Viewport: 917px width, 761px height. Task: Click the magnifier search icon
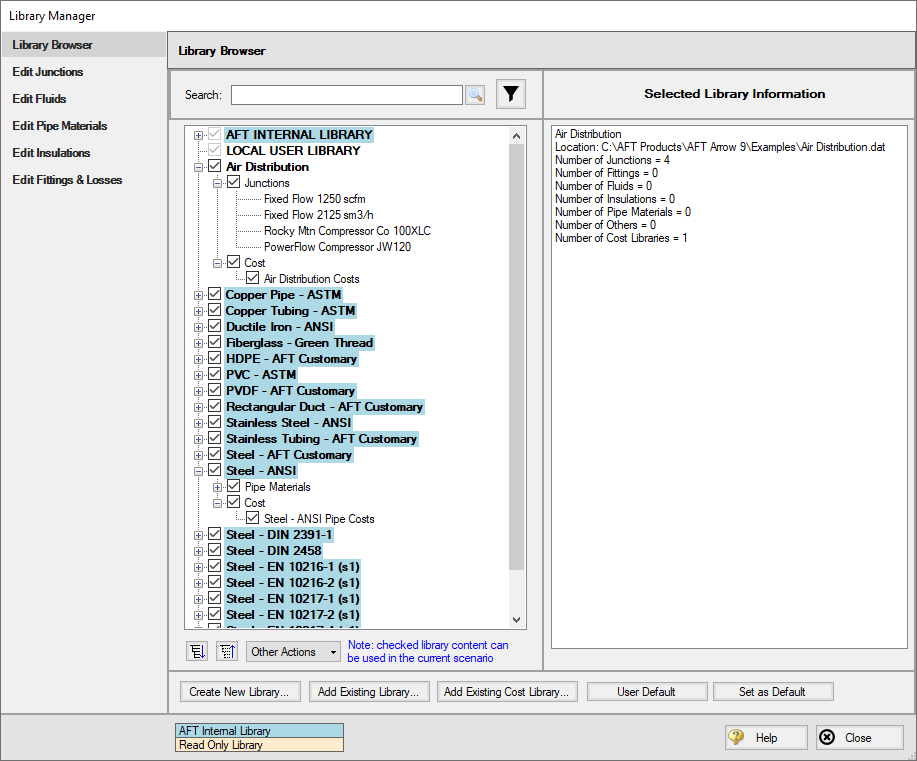tap(475, 95)
